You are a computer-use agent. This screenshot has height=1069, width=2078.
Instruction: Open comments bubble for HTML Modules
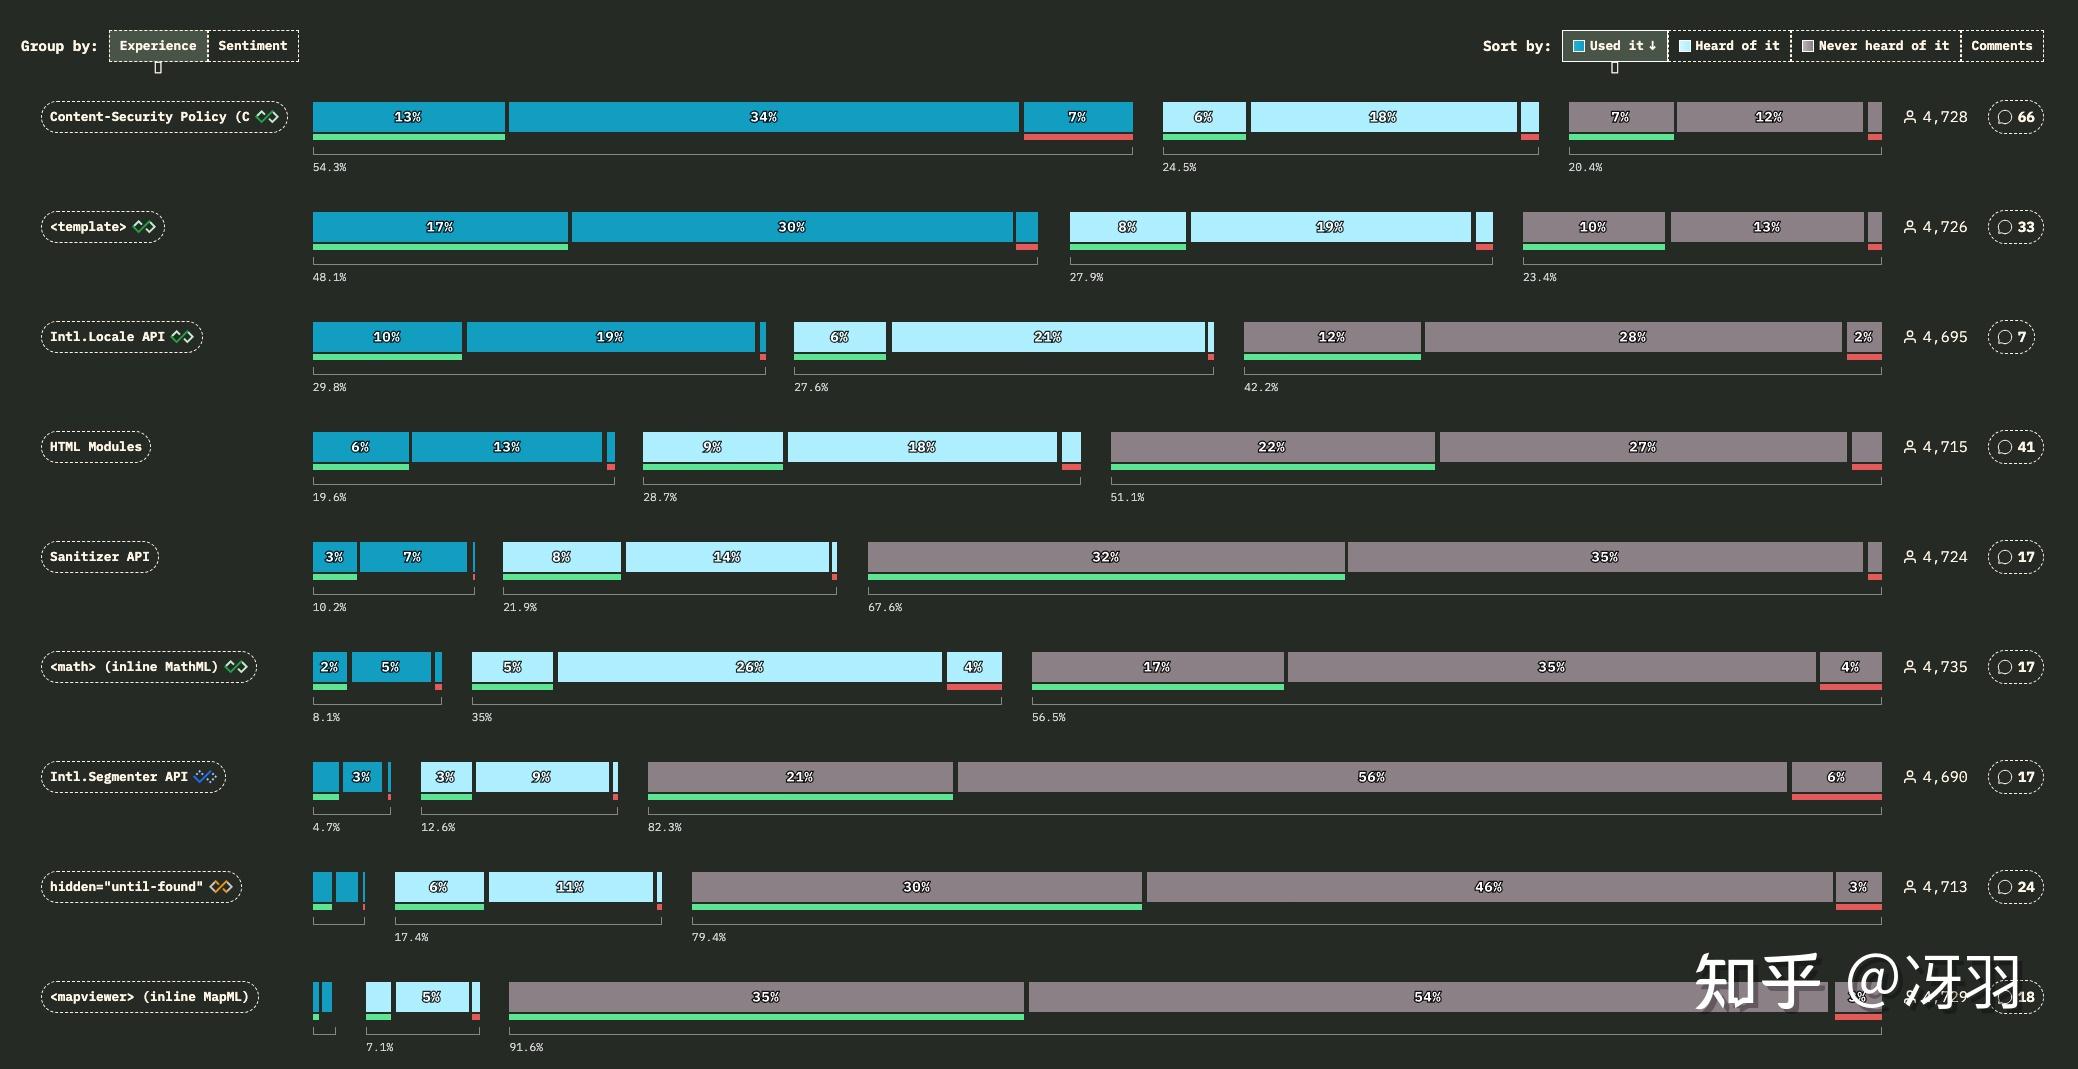pyautogui.click(x=2015, y=447)
